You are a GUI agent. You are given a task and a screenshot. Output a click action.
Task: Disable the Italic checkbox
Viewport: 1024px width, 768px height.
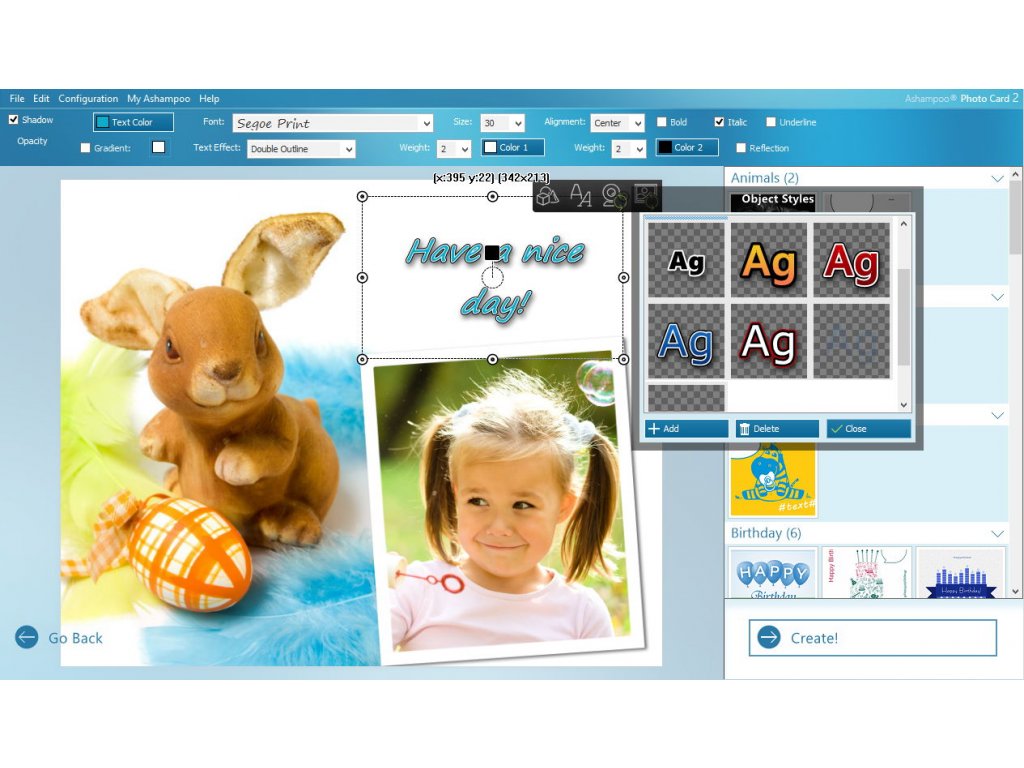click(719, 122)
